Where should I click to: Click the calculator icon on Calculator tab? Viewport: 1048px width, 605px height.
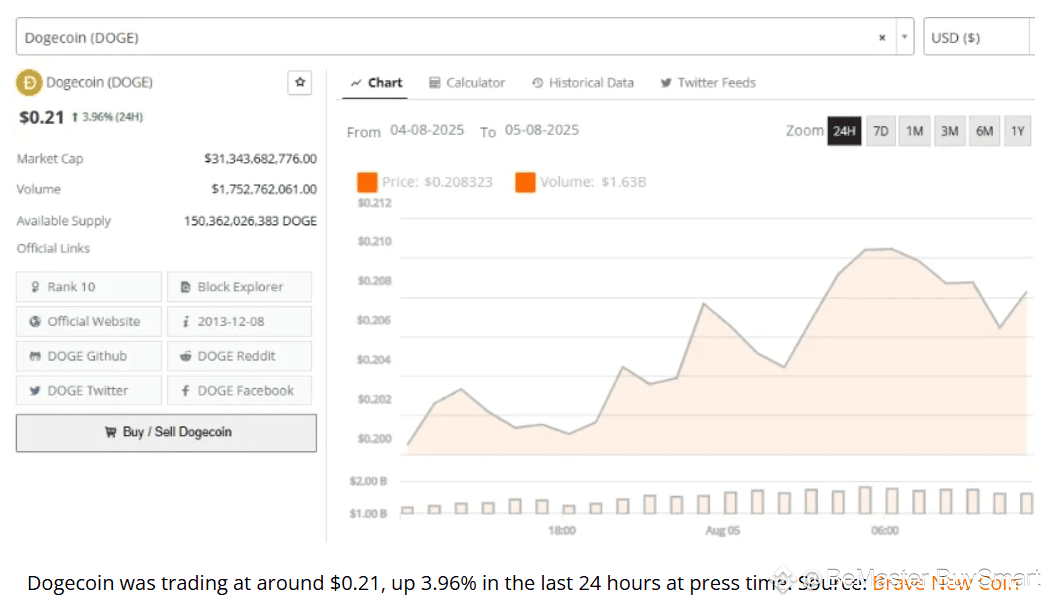(434, 83)
